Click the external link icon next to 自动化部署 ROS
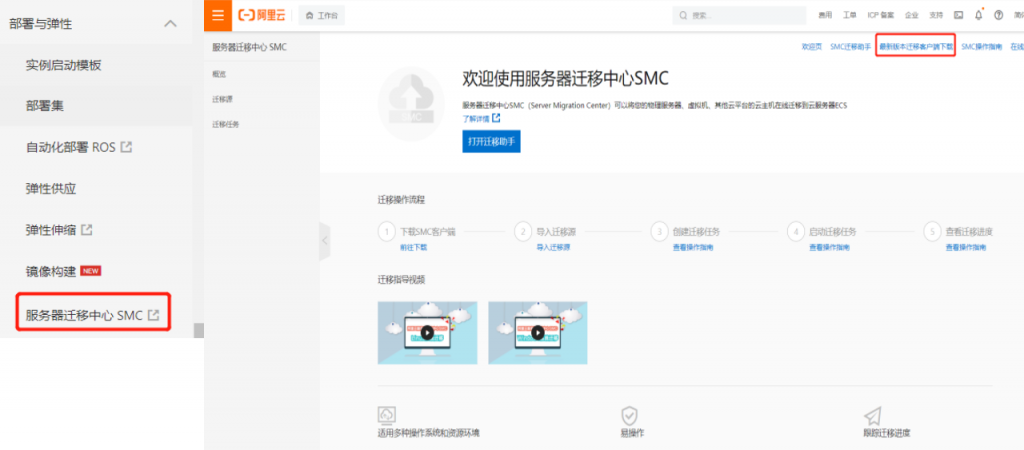 [x=127, y=148]
